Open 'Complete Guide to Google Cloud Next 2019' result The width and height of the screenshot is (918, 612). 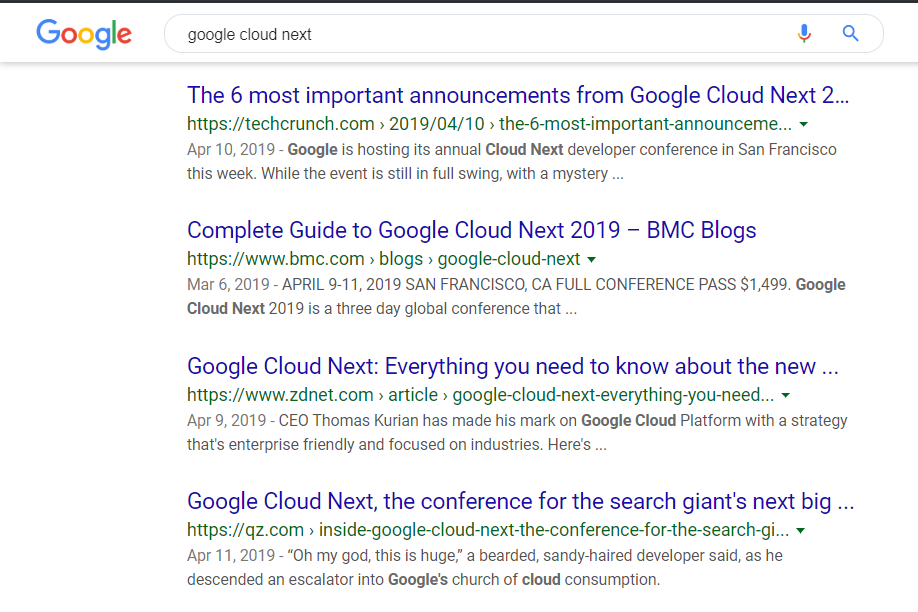[x=471, y=230]
